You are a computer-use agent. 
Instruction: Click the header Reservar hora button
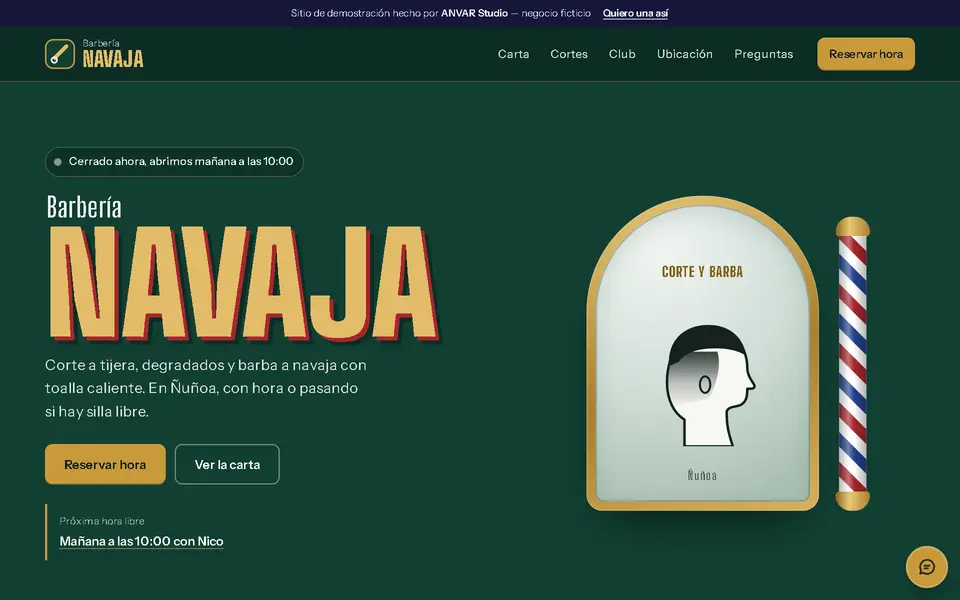click(x=866, y=54)
